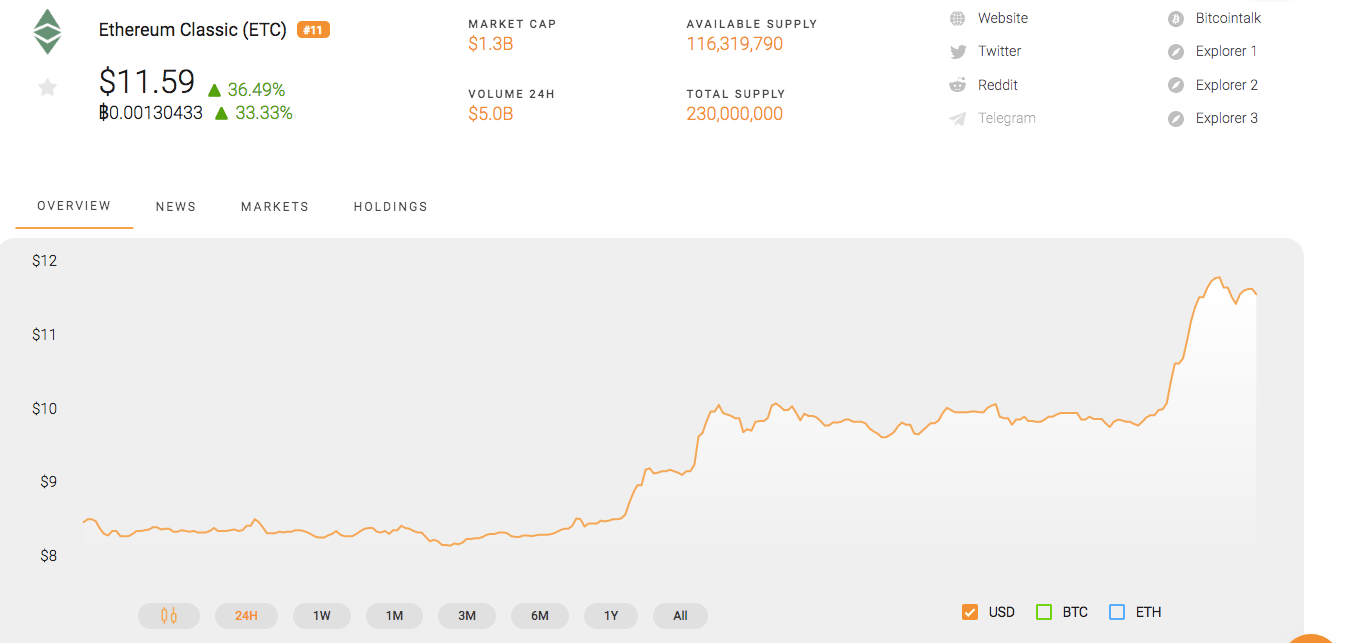Click the Website globe icon
1345x643 pixels.
[958, 18]
